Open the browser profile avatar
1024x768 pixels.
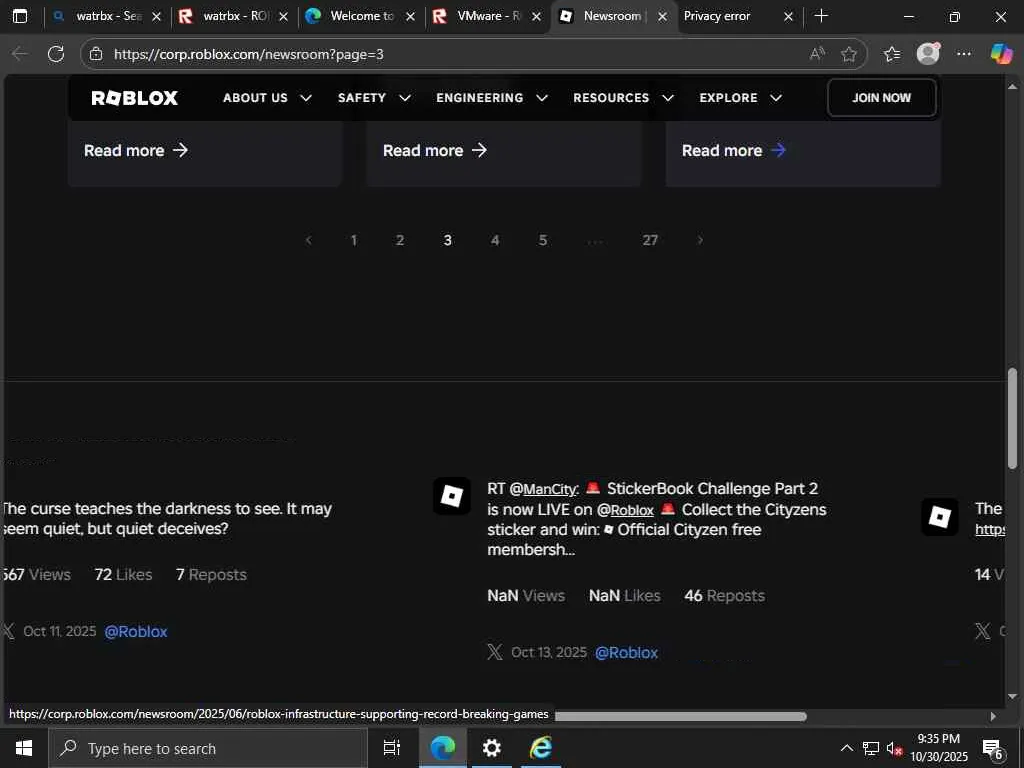click(x=928, y=54)
